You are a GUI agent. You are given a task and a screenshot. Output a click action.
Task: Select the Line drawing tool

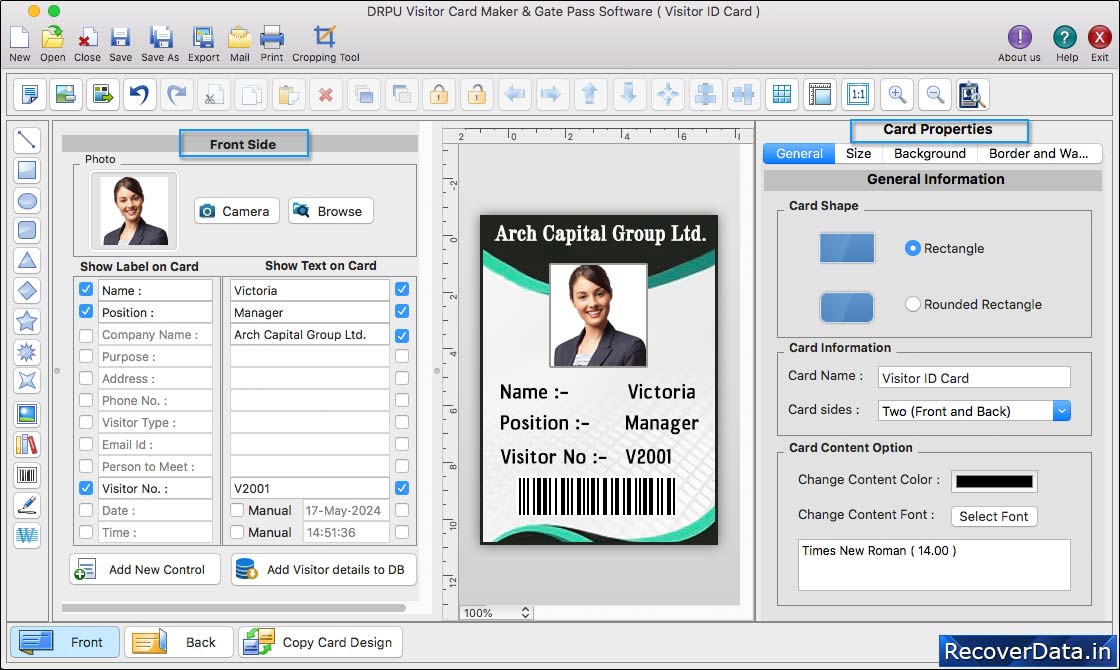(x=27, y=139)
